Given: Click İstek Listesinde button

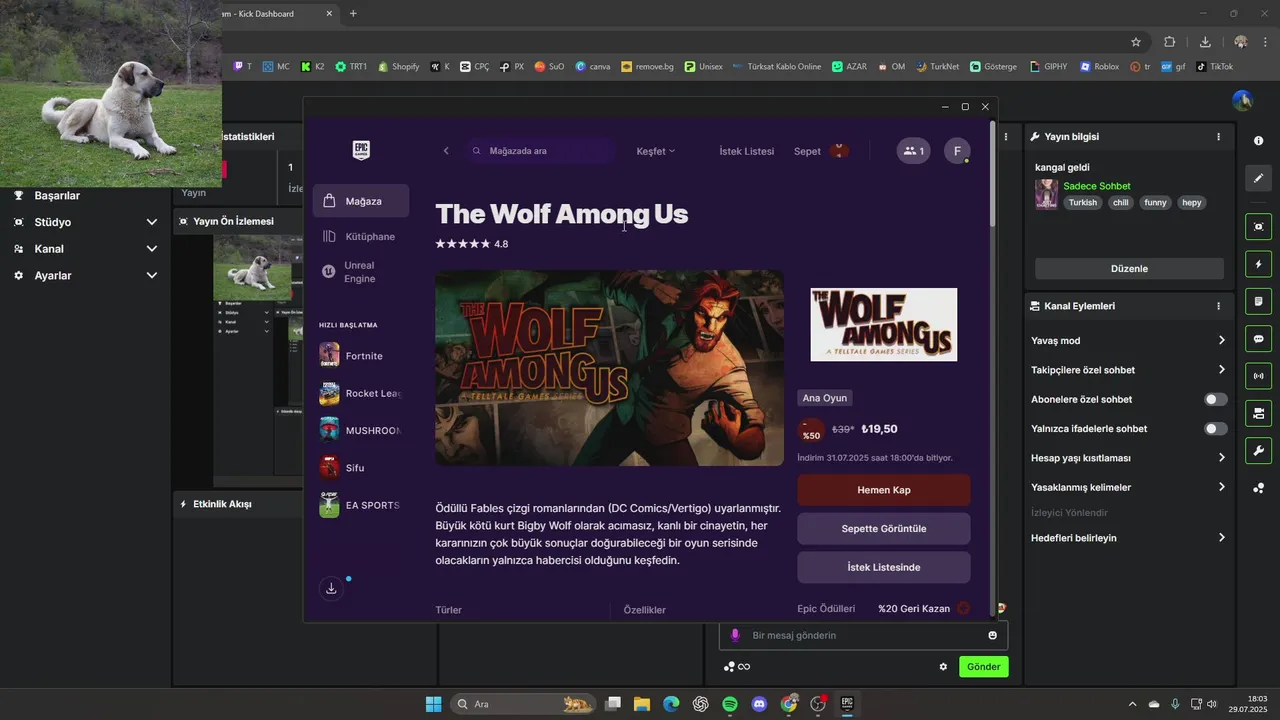Looking at the screenshot, I should click(884, 567).
